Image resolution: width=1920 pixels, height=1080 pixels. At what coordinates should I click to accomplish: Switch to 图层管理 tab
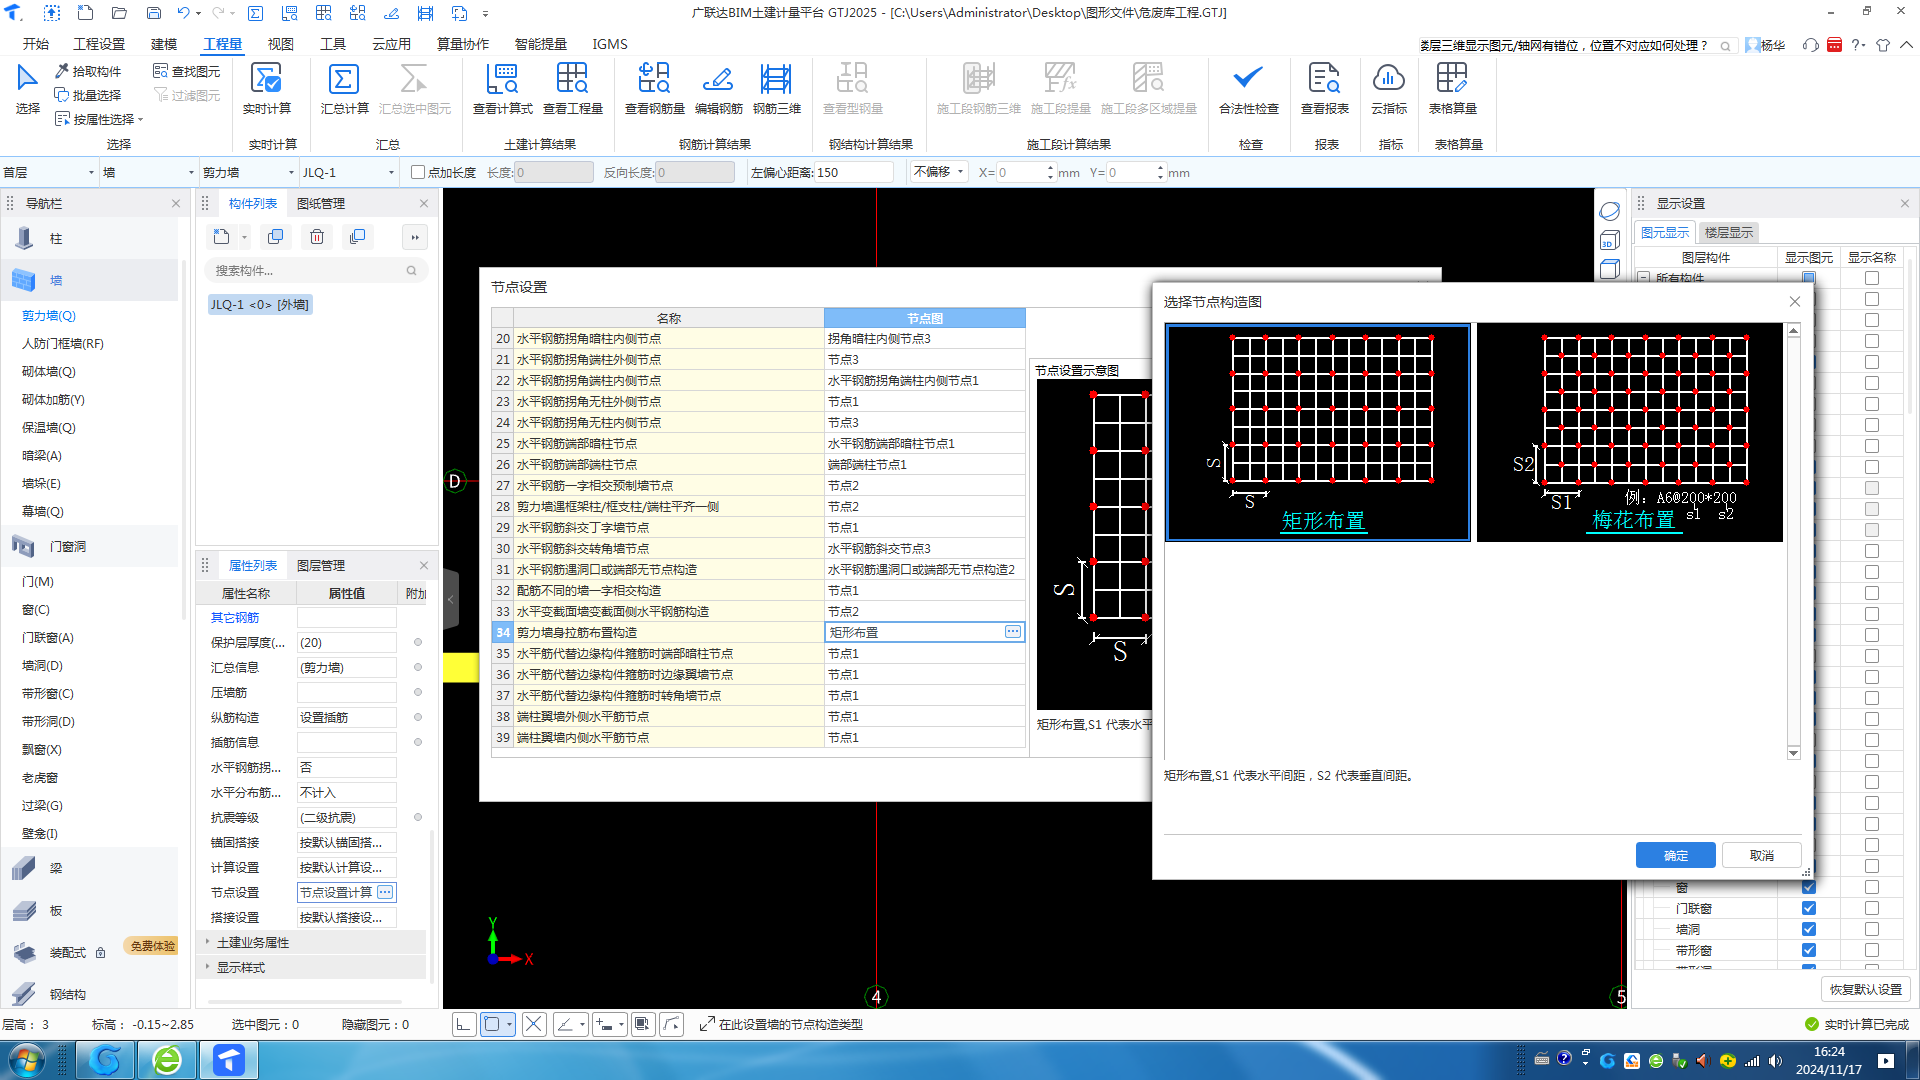[321, 565]
